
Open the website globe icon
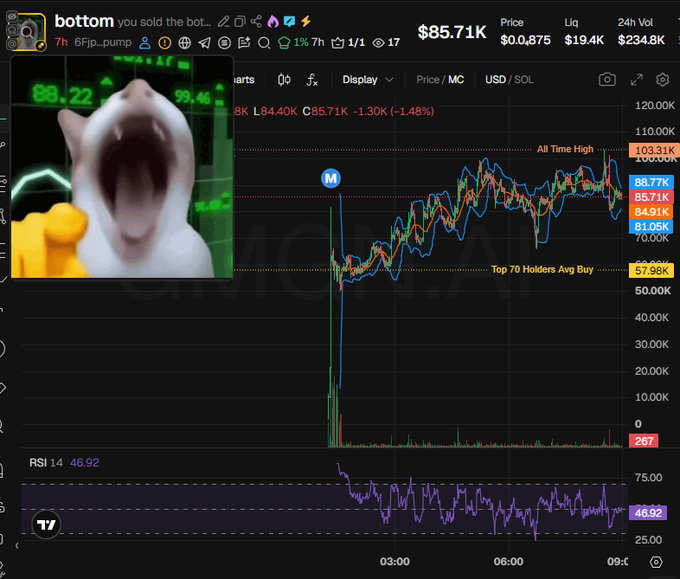point(185,43)
